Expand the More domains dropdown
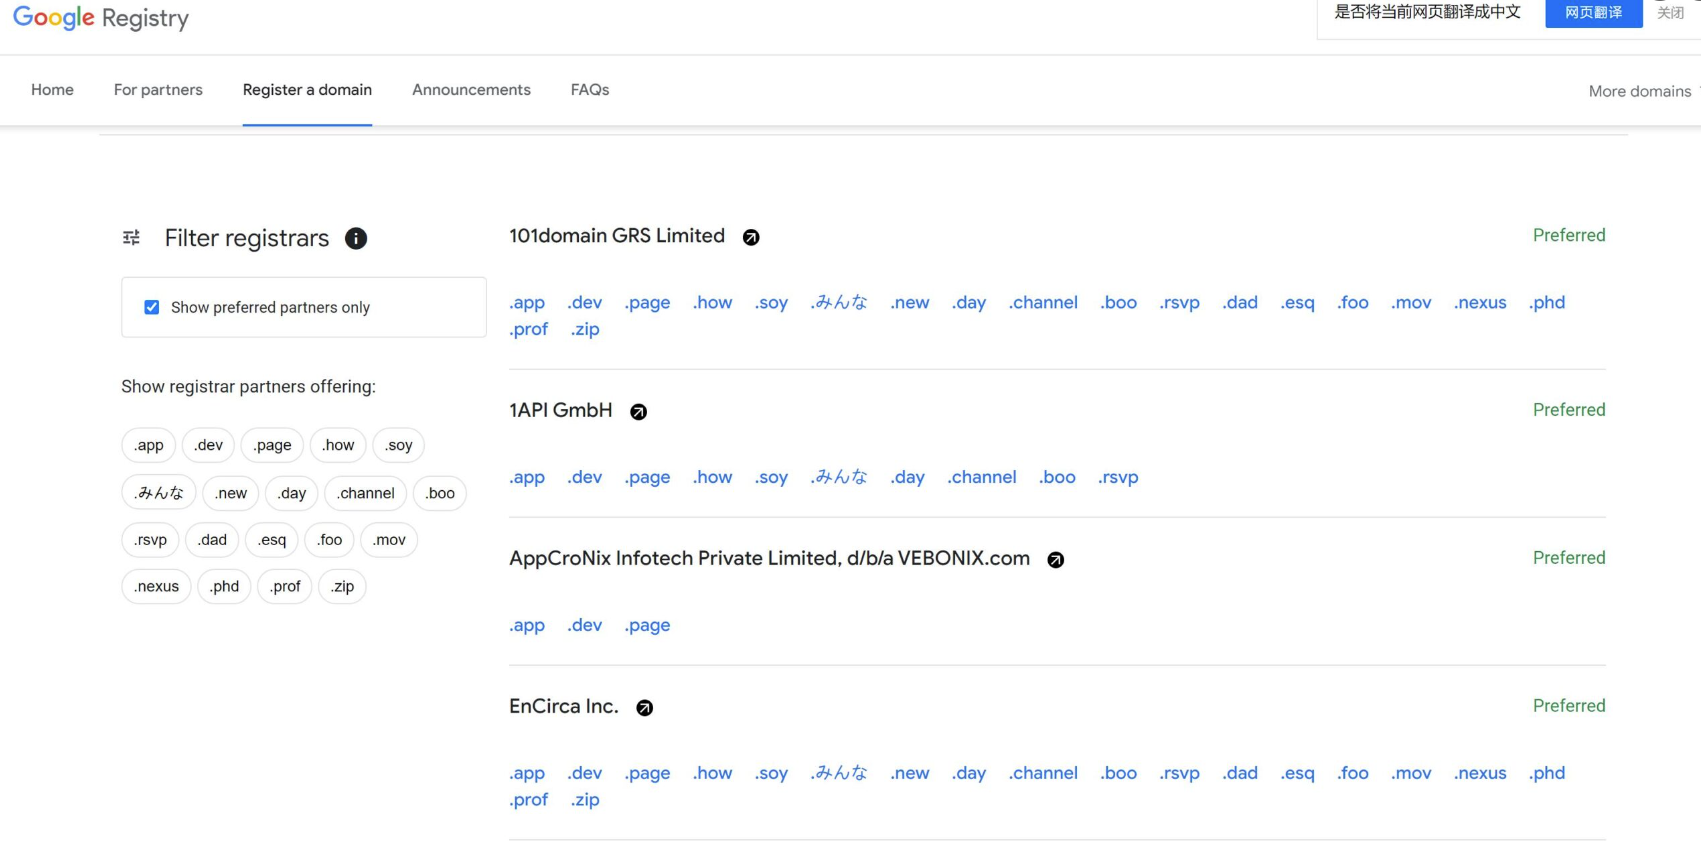The width and height of the screenshot is (1701, 844). (x=1640, y=91)
